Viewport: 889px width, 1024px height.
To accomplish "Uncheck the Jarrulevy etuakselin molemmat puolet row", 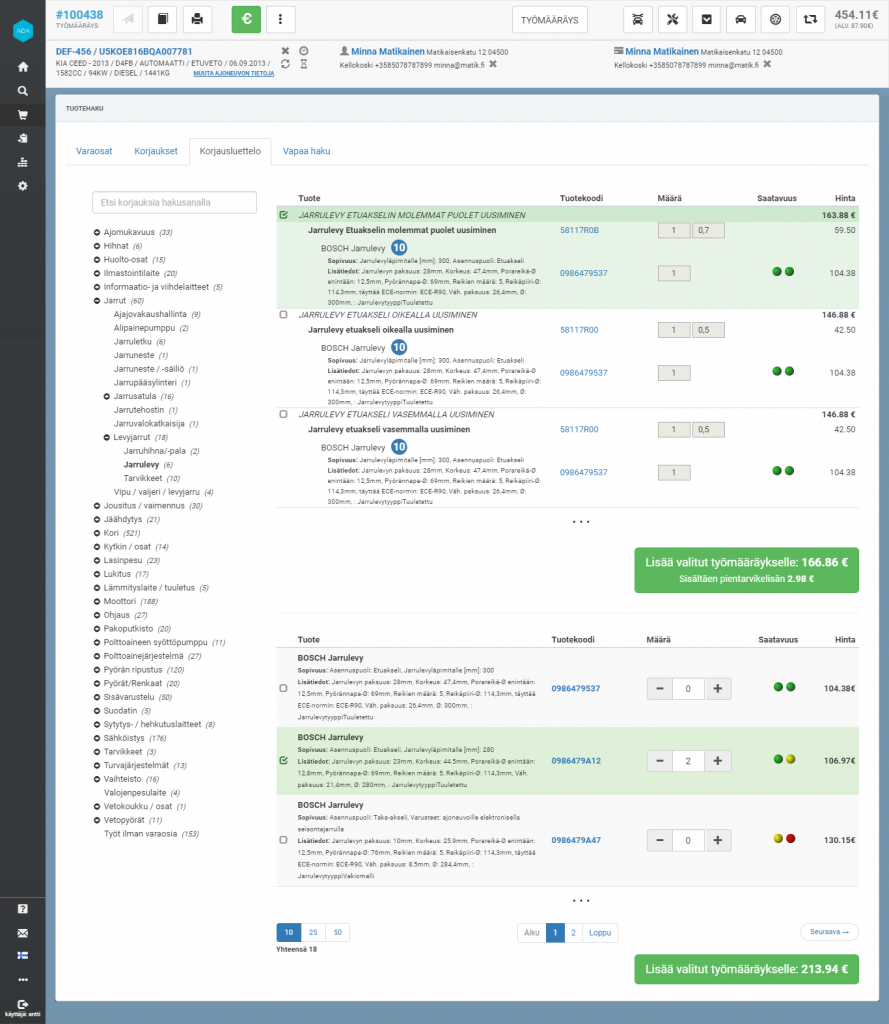I will 283,215.
